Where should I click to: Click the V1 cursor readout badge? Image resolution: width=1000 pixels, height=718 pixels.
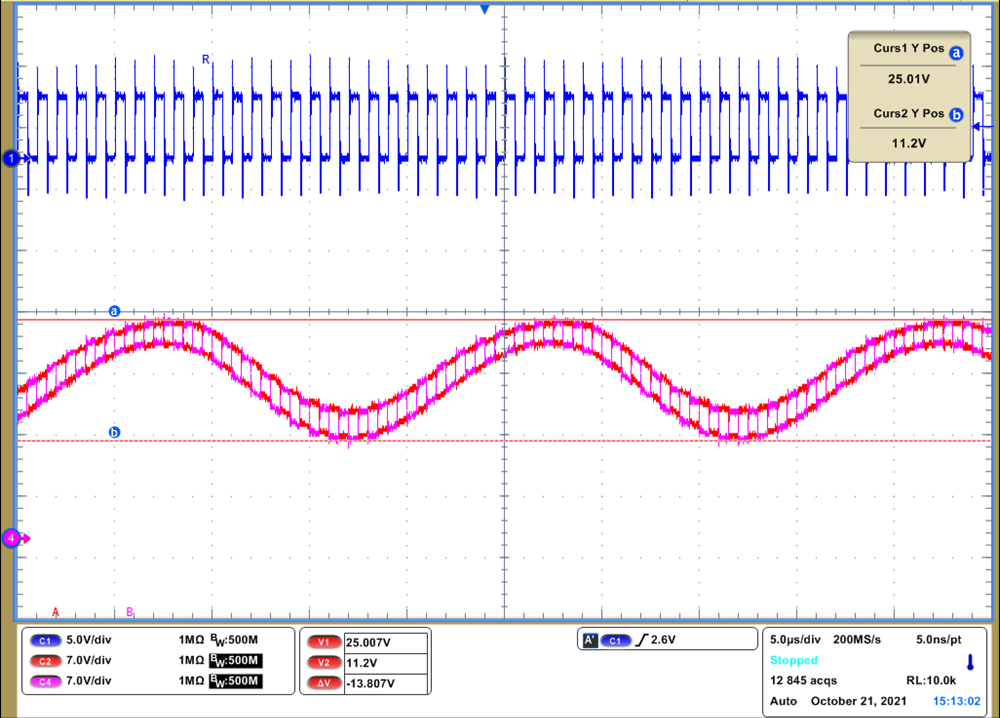pyautogui.click(x=322, y=642)
